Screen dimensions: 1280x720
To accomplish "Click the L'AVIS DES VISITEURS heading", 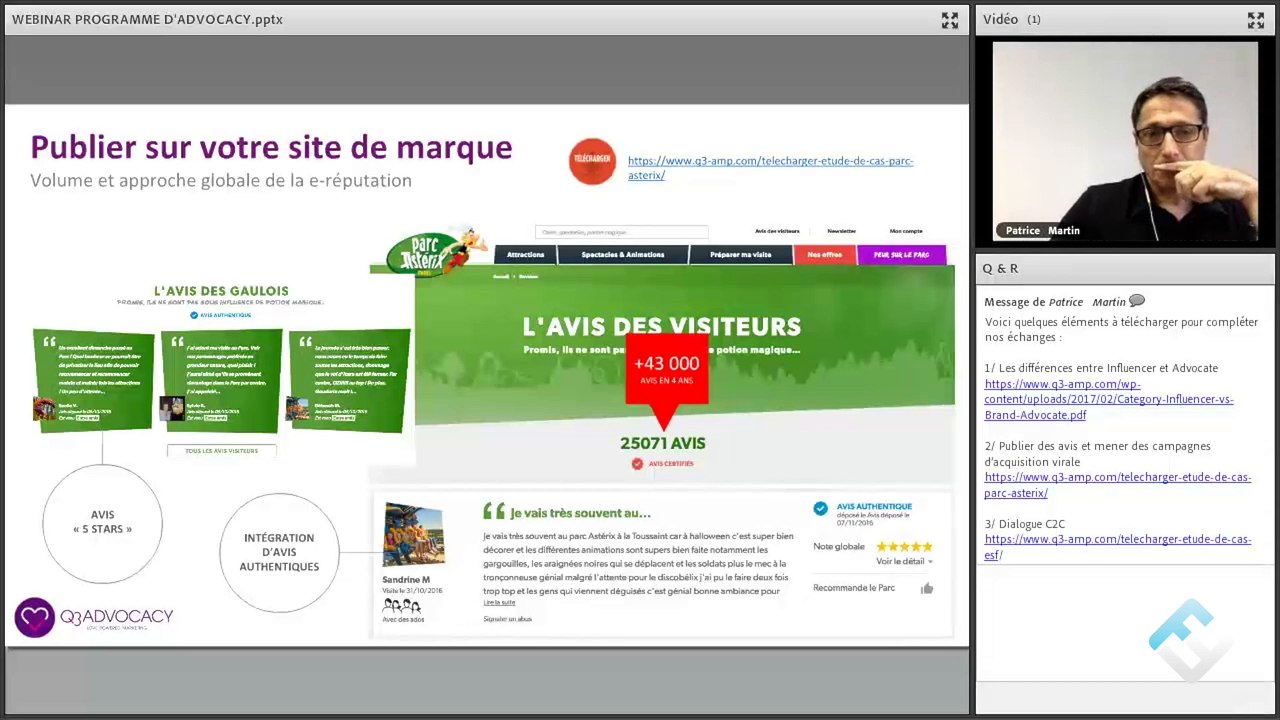I will pyautogui.click(x=662, y=326).
